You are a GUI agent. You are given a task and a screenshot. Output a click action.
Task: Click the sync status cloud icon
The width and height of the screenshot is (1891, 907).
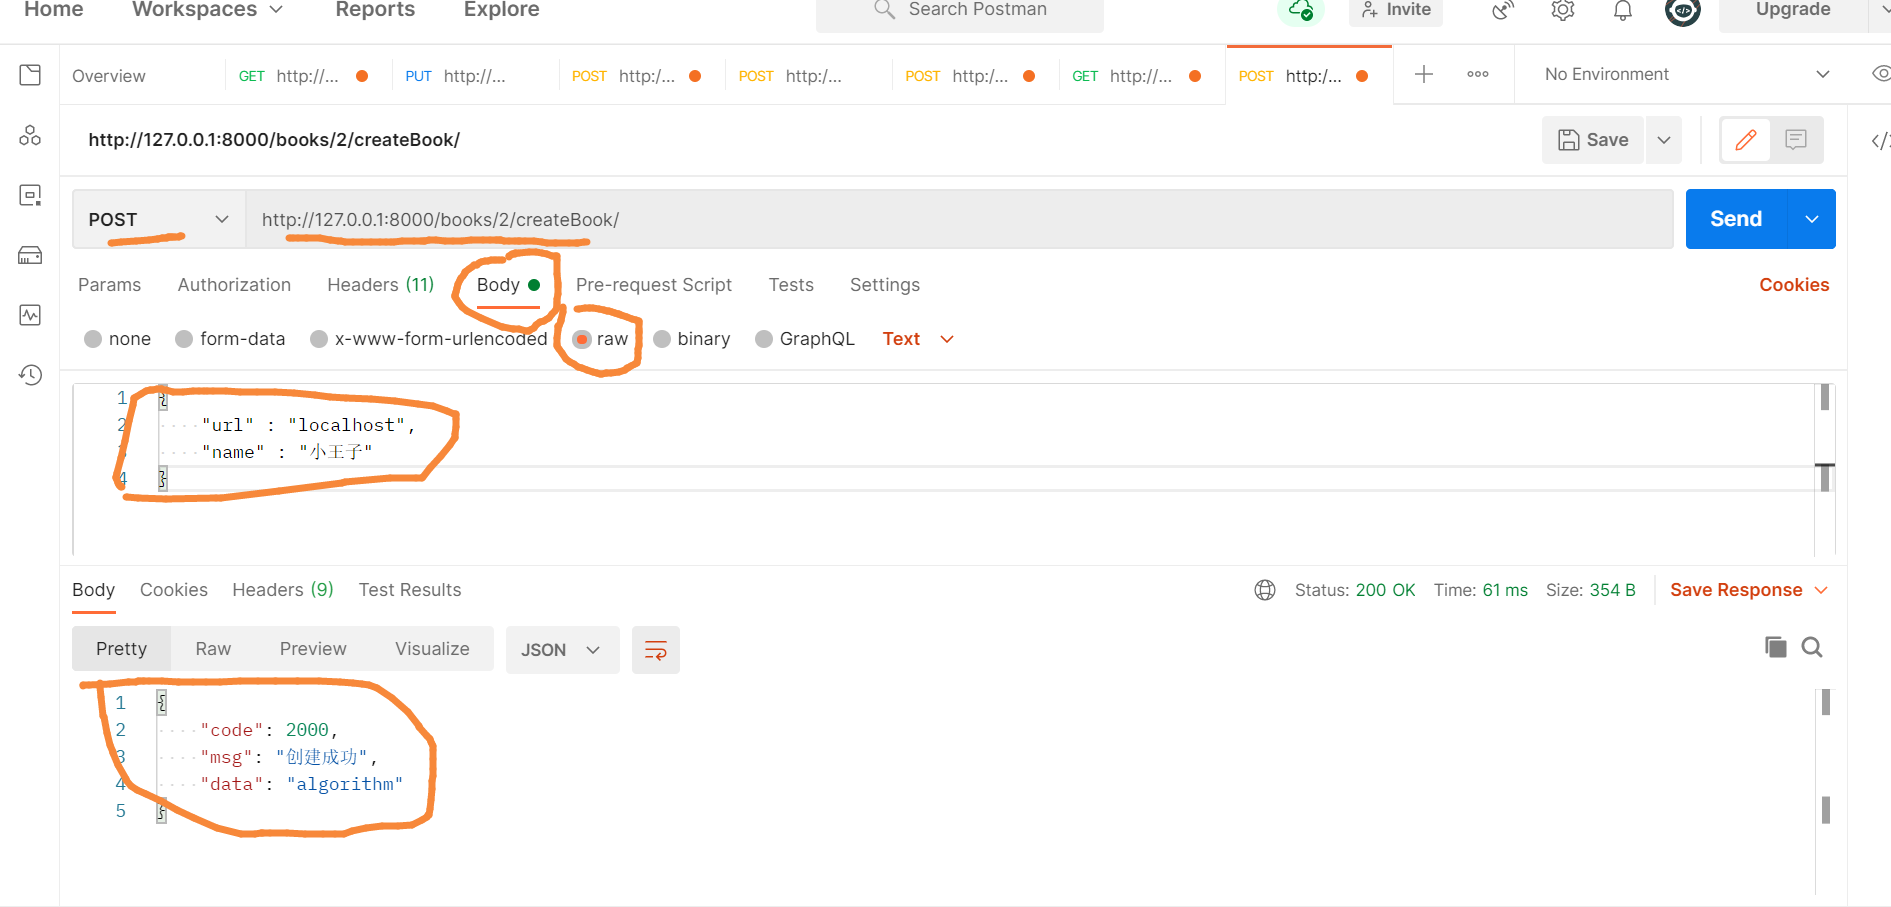point(1301,10)
